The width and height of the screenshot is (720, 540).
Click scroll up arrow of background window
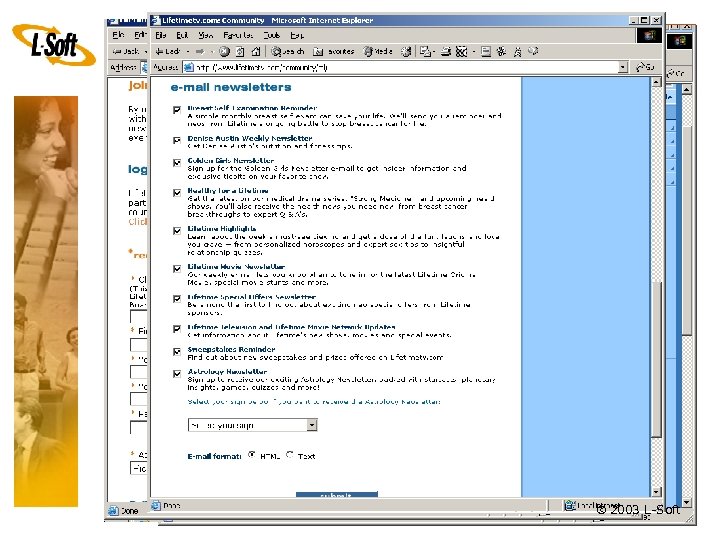click(x=686, y=90)
